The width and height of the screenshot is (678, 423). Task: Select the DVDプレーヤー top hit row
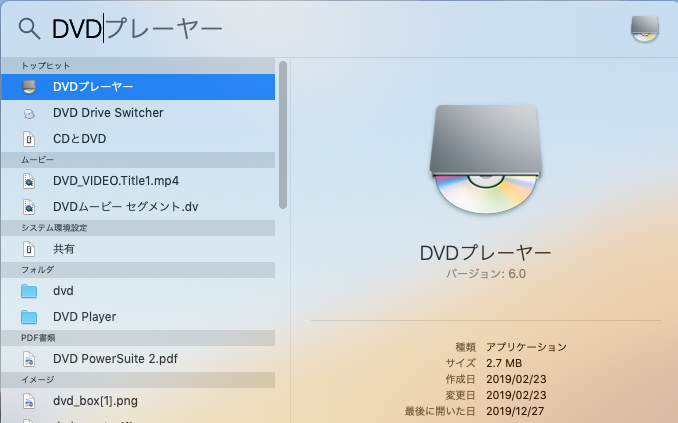click(138, 87)
